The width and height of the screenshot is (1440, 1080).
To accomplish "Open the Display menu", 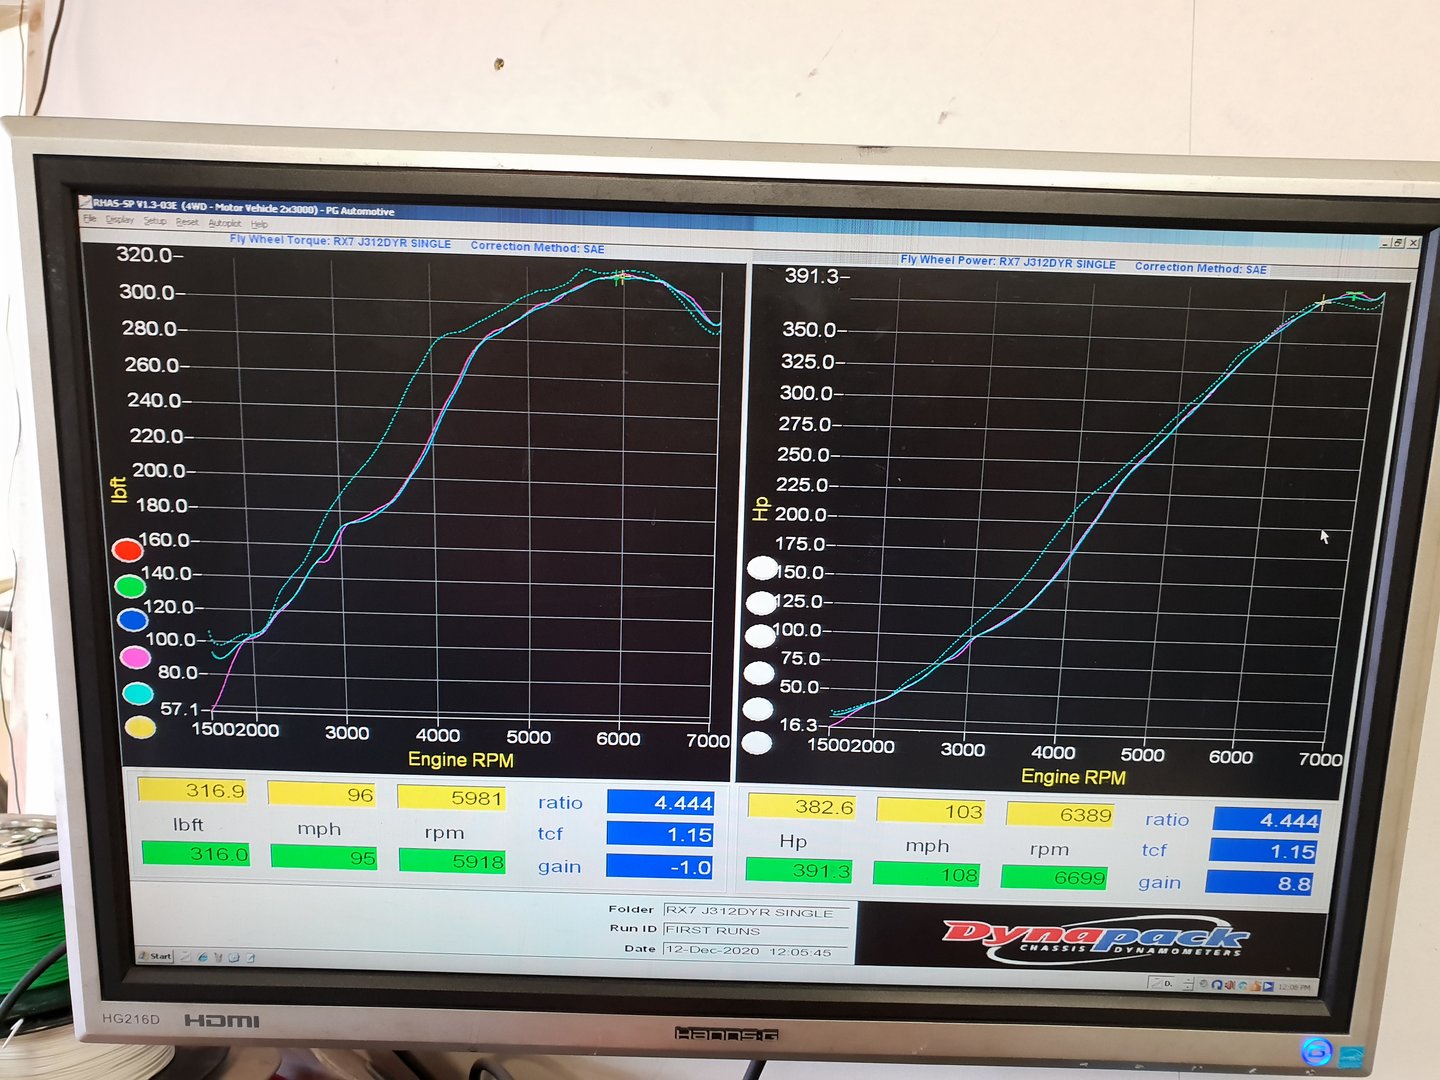I will pyautogui.click(x=119, y=220).
